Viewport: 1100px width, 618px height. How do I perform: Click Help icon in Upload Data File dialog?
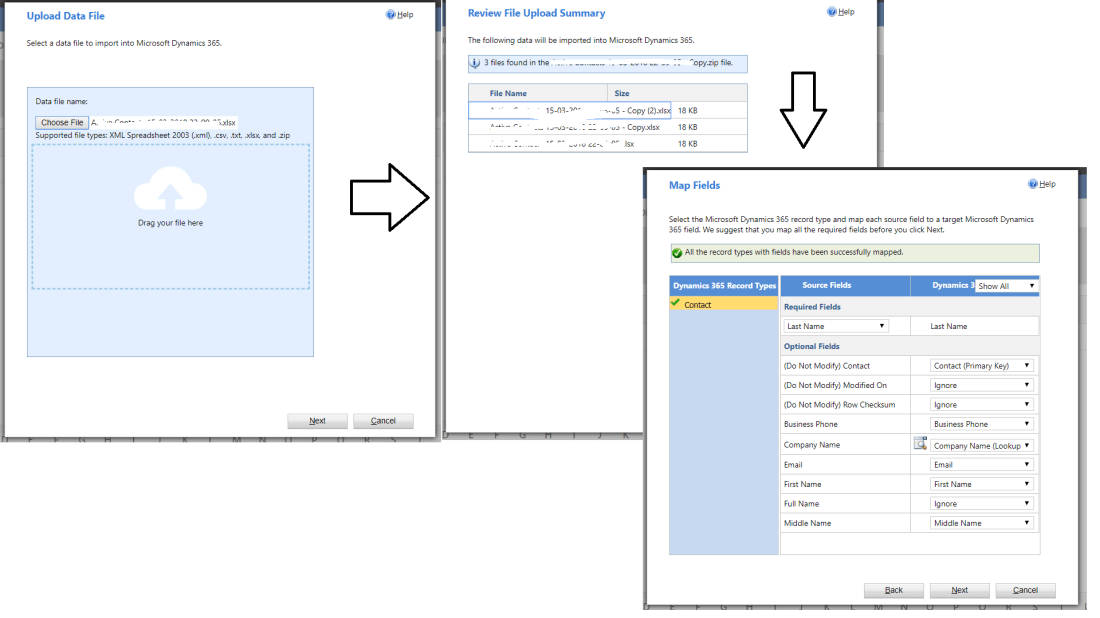click(x=390, y=15)
